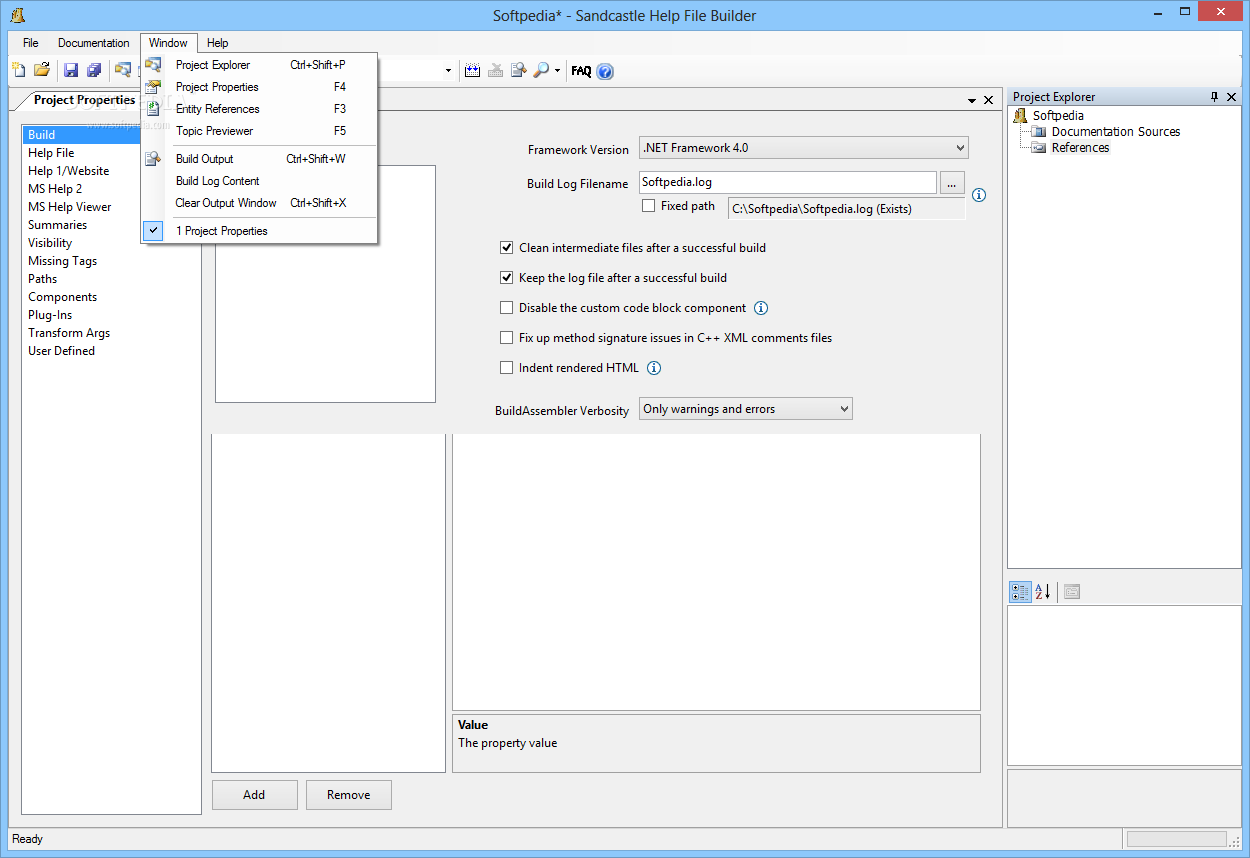Screen dimensions: 1250x858
Task: Click the magnifier View help file icon
Action: click(541, 71)
